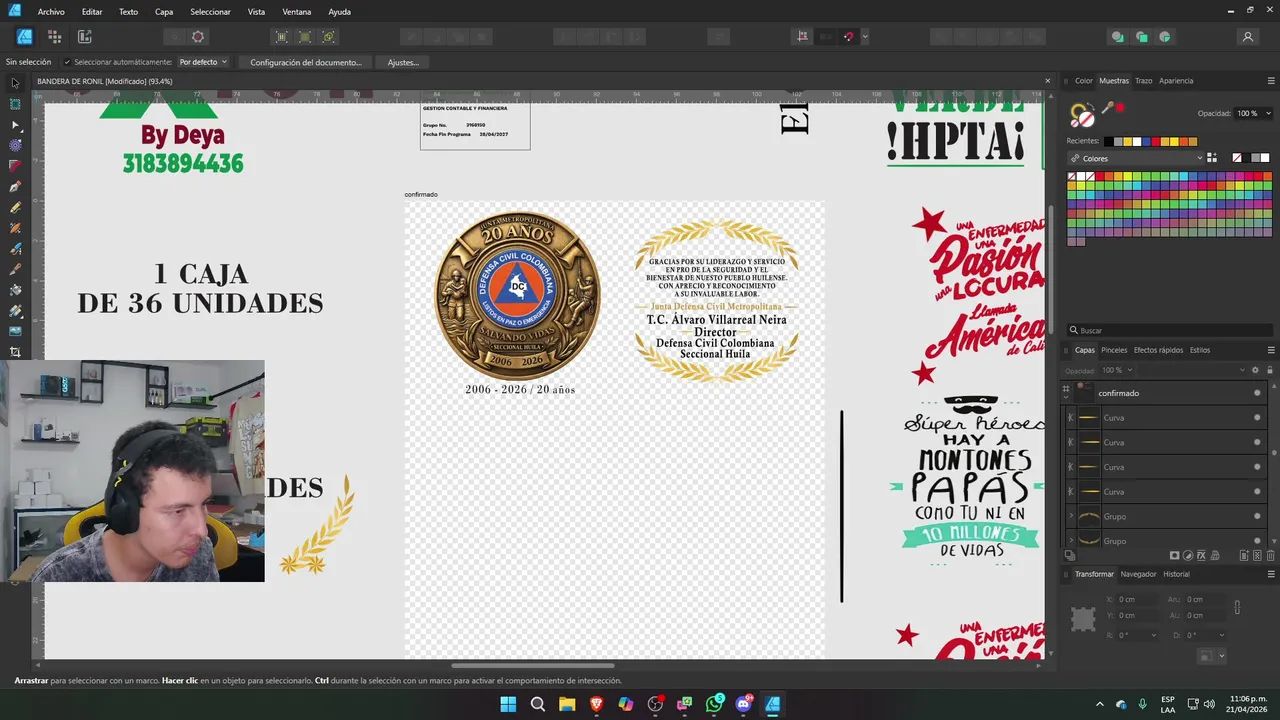Select the no-fill swatch beside Colores
Image resolution: width=1280 pixels, height=720 pixels.
[x=1237, y=158]
